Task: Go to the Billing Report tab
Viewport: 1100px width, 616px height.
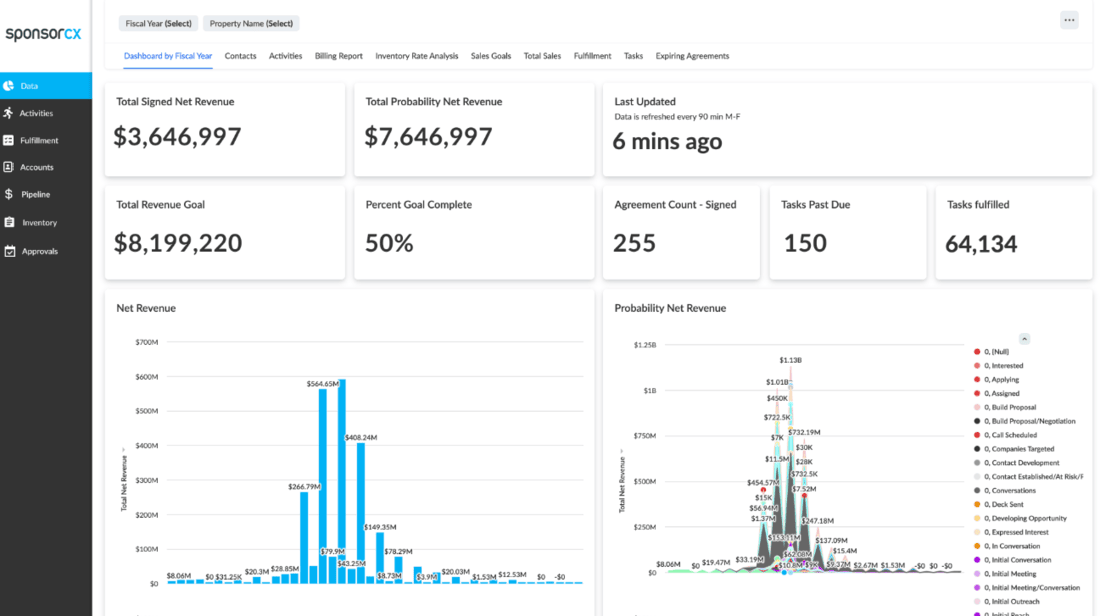Action: coord(339,56)
